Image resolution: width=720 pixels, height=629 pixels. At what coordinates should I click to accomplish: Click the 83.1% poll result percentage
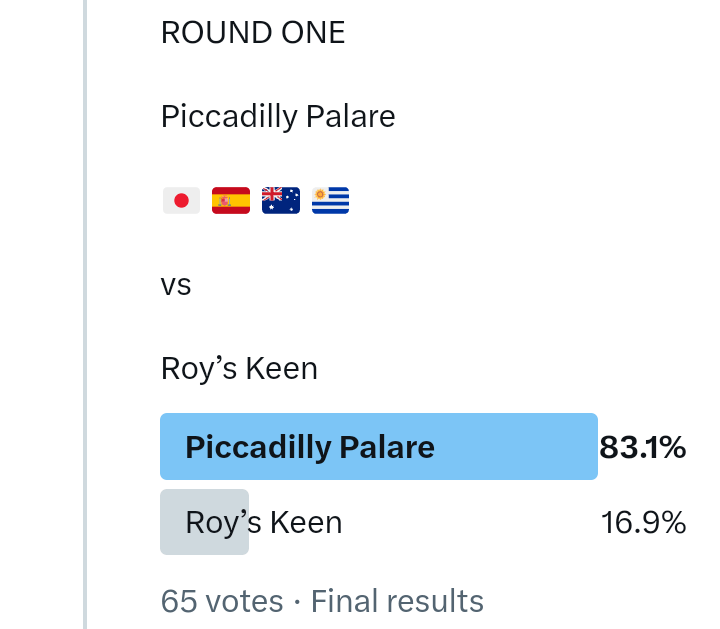pos(642,447)
